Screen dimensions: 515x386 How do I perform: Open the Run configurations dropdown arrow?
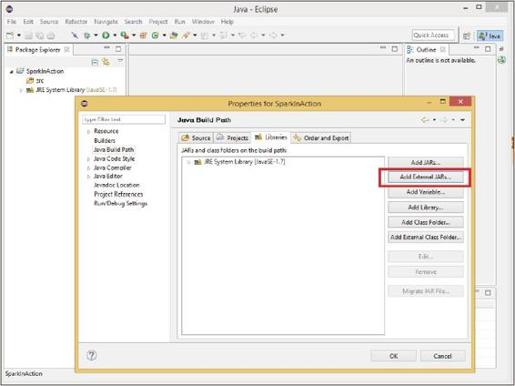(x=115, y=35)
